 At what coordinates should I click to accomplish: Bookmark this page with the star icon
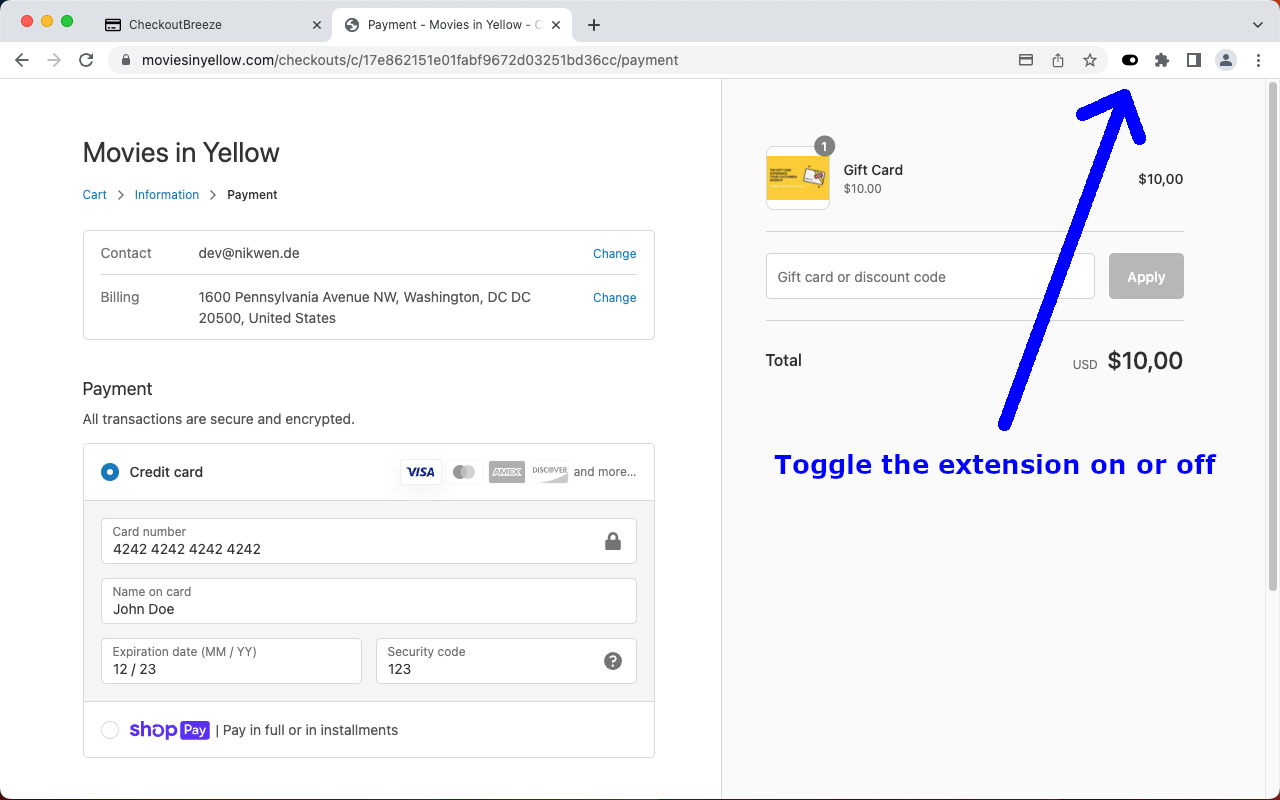pos(1090,60)
